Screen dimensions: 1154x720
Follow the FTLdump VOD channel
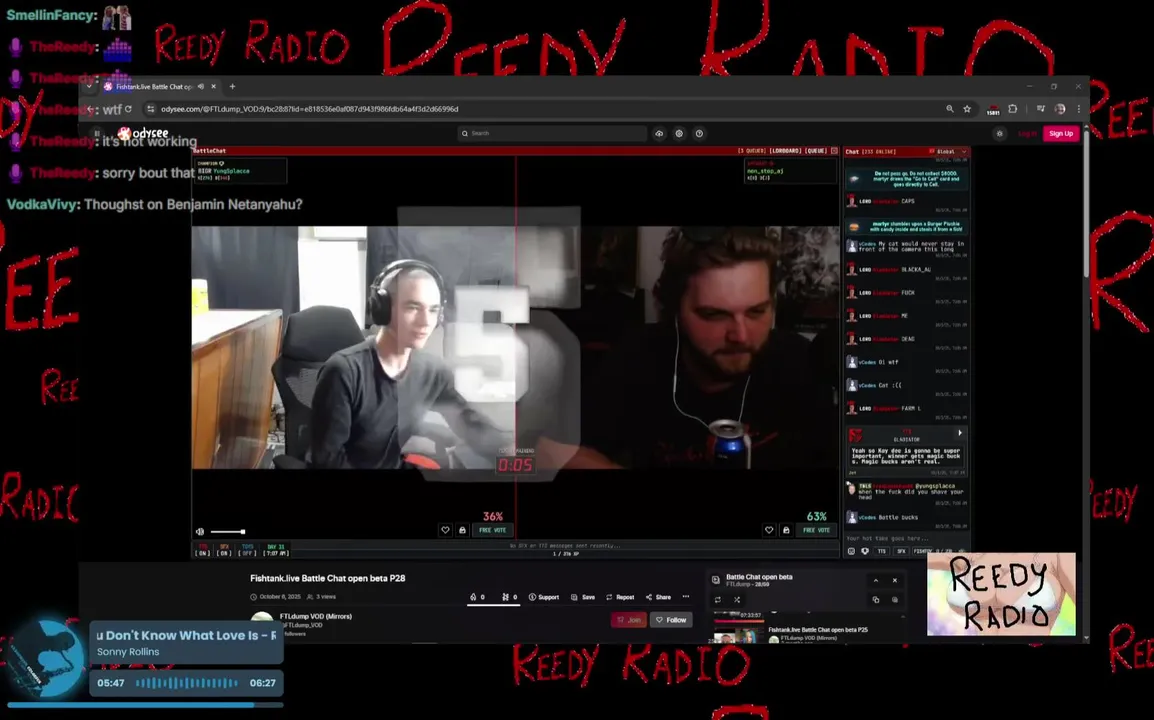(671, 620)
